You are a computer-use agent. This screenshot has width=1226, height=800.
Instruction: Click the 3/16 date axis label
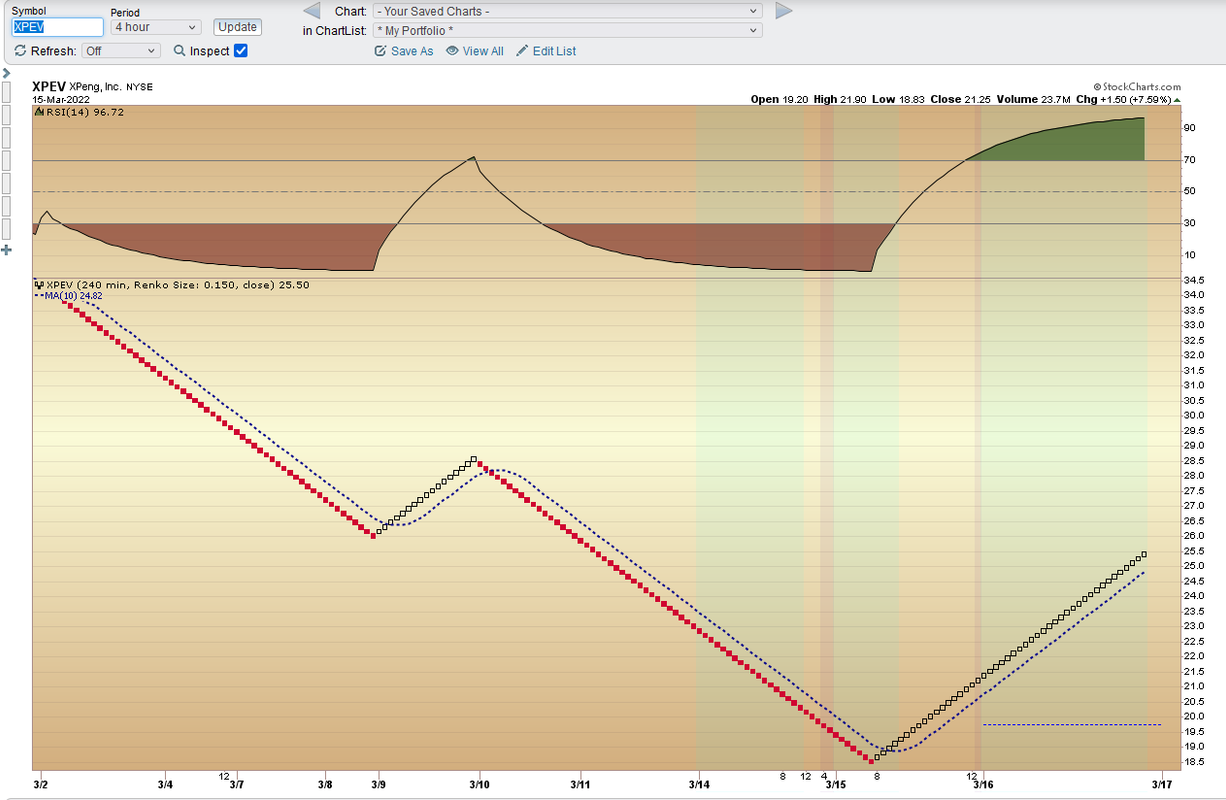(x=982, y=785)
